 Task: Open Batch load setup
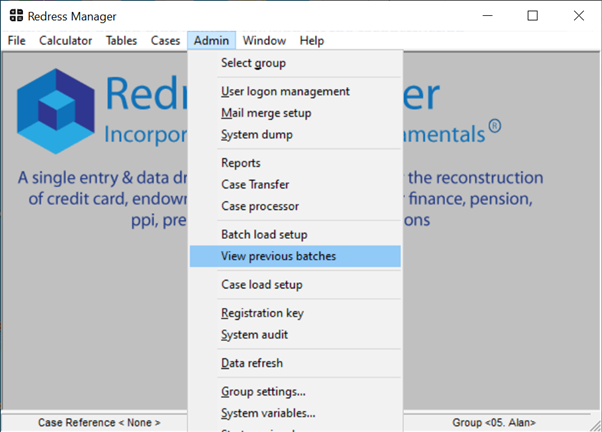pyautogui.click(x=295, y=235)
